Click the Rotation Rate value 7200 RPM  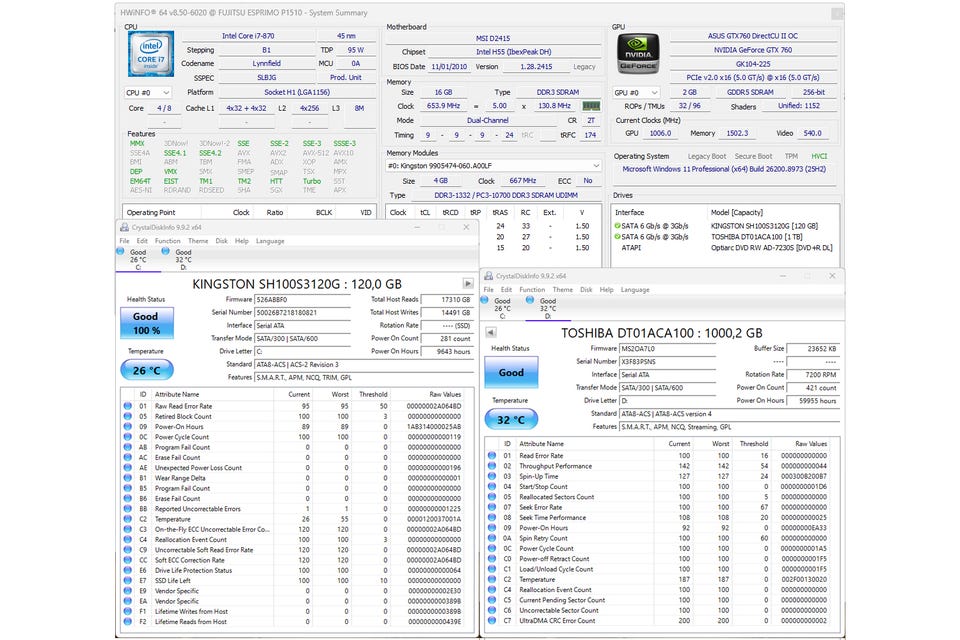pyautogui.click(x=813, y=374)
